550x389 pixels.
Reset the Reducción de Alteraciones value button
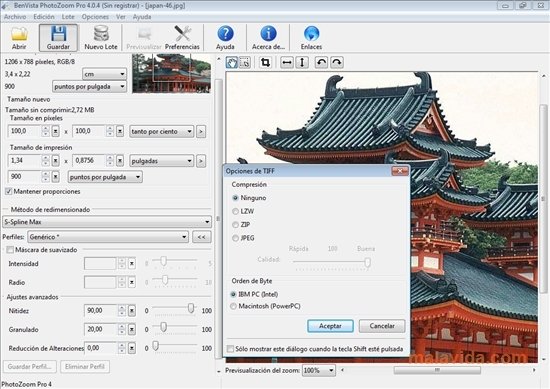point(132,348)
